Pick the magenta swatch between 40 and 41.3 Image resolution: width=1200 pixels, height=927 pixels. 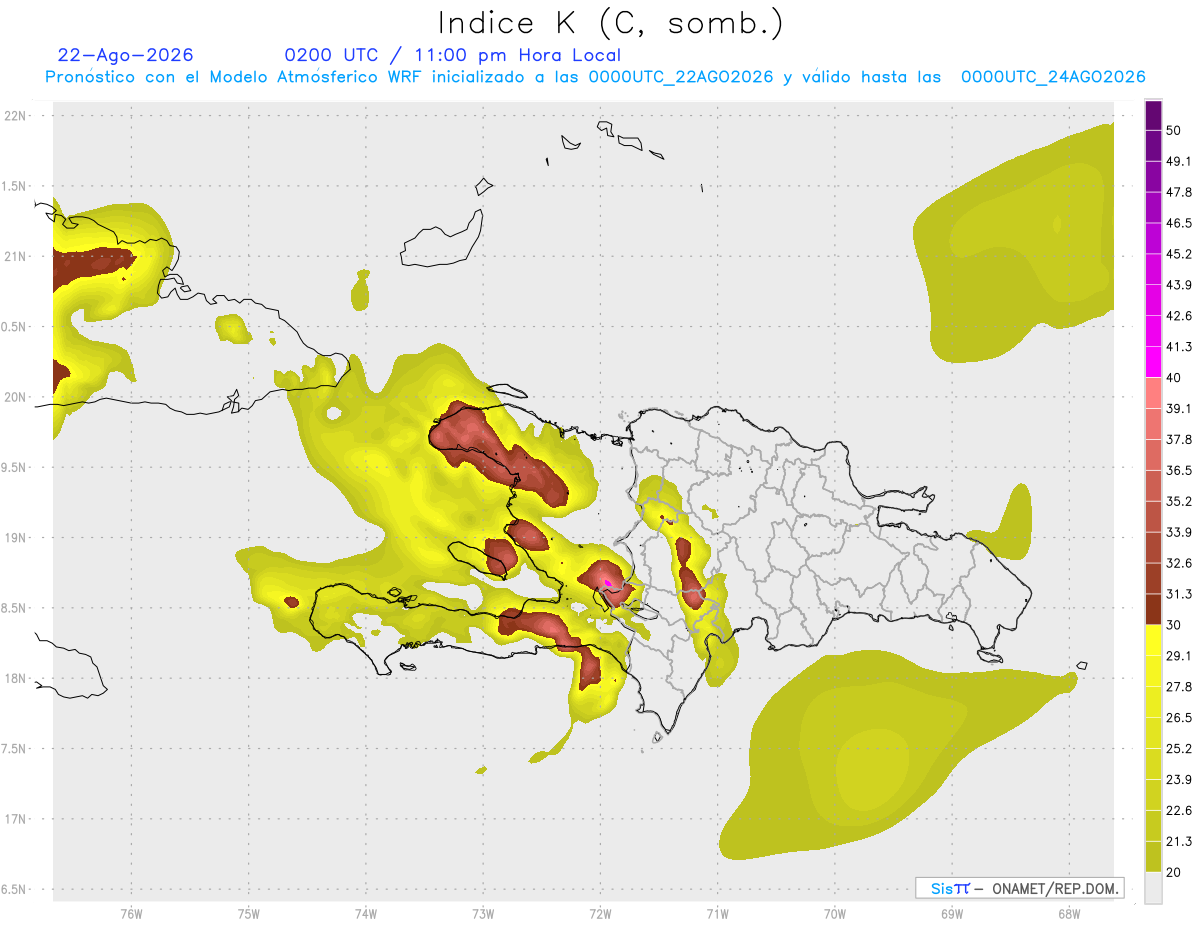[1153, 363]
